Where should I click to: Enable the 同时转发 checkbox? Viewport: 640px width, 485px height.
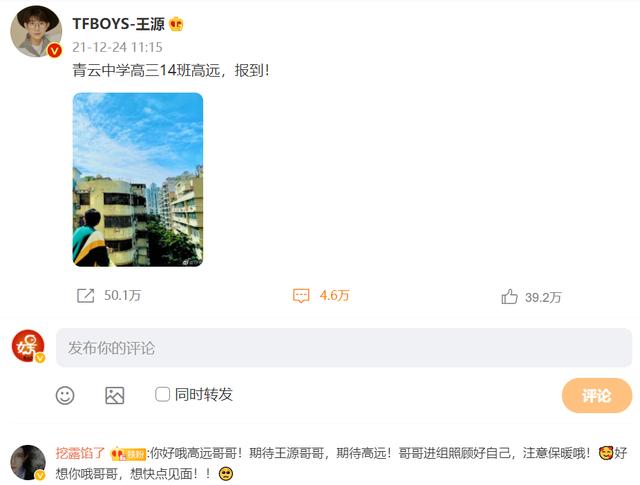[x=162, y=394]
